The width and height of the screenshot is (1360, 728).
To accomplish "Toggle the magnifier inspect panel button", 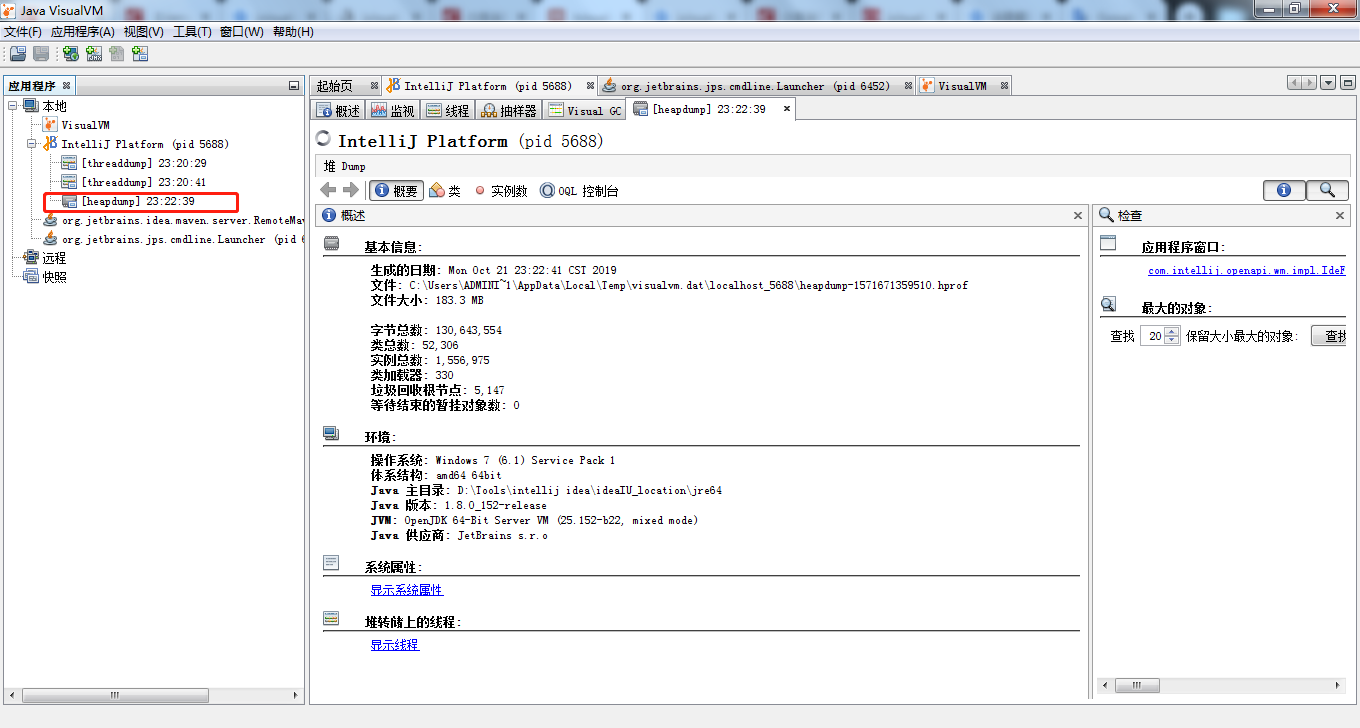I will (1327, 190).
